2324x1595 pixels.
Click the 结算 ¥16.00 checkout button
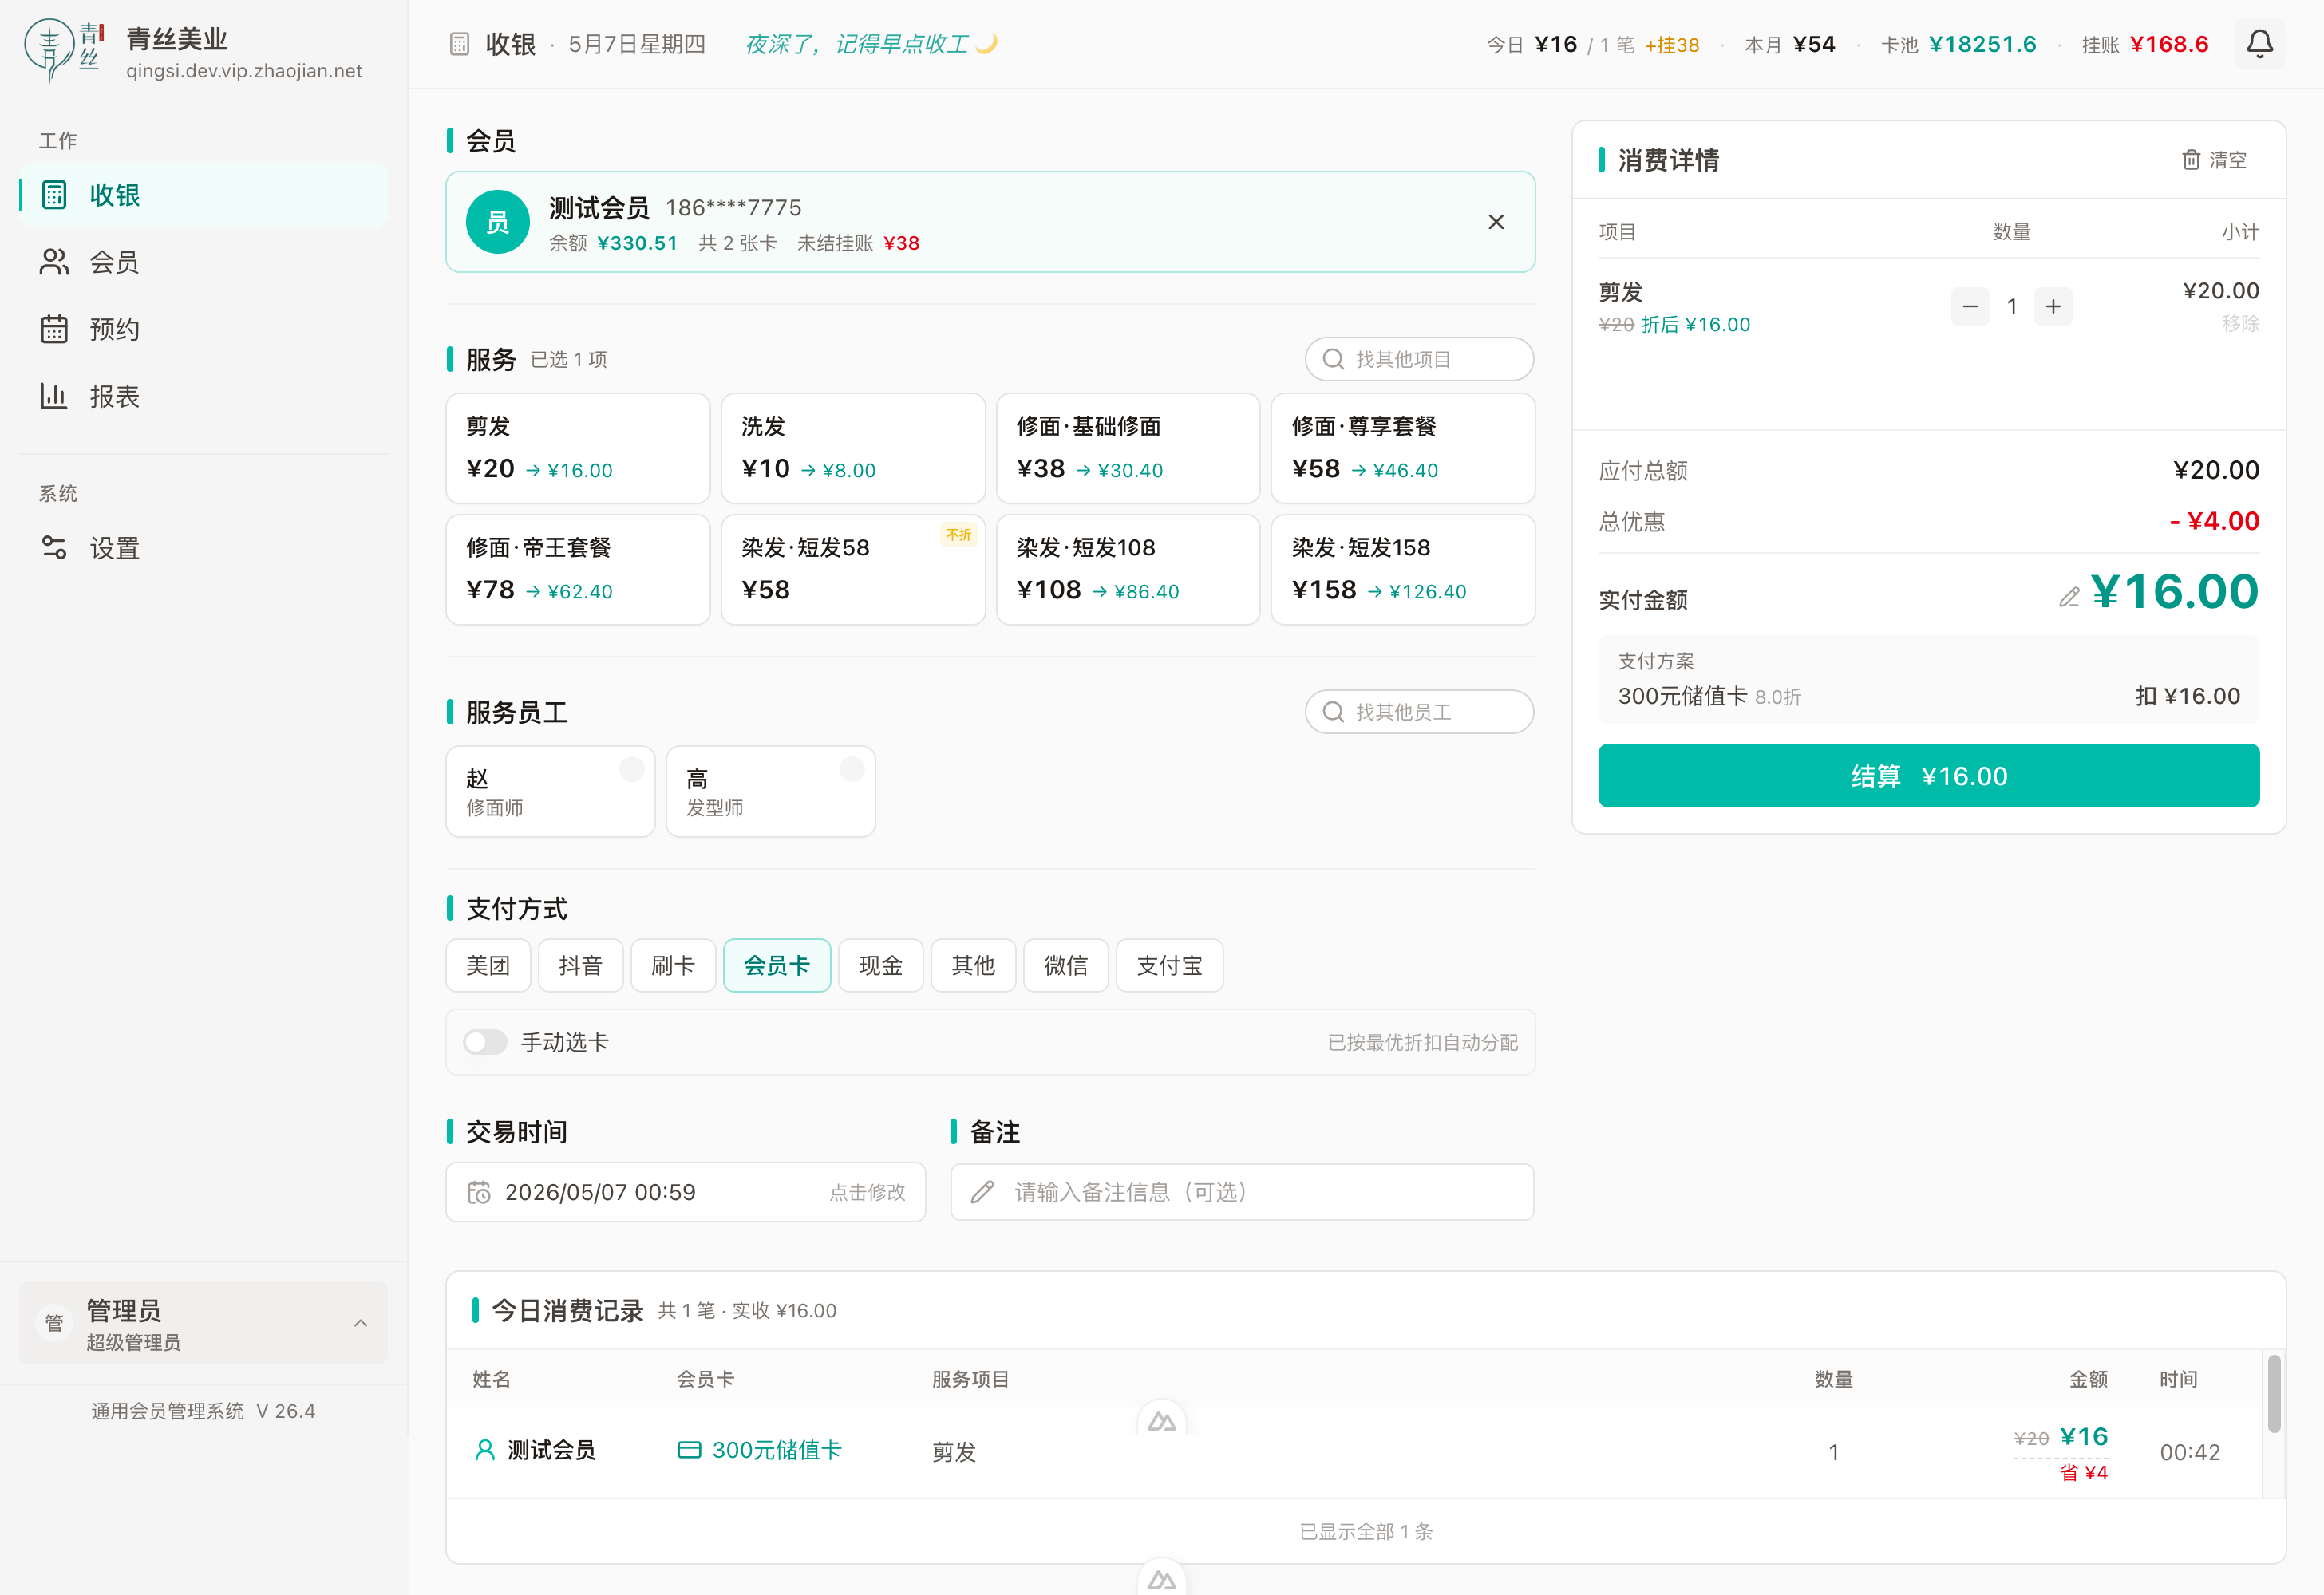coord(1928,775)
